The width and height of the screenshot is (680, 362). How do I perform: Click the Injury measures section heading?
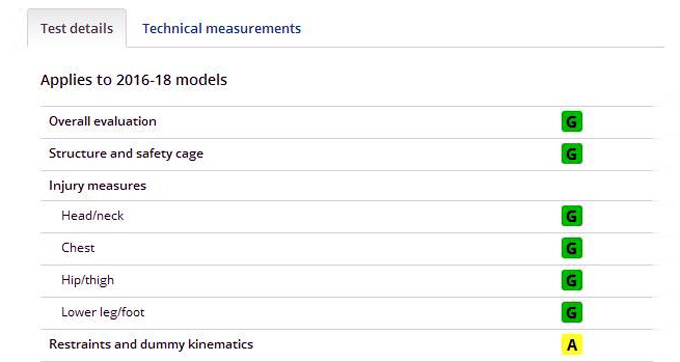tap(97, 186)
